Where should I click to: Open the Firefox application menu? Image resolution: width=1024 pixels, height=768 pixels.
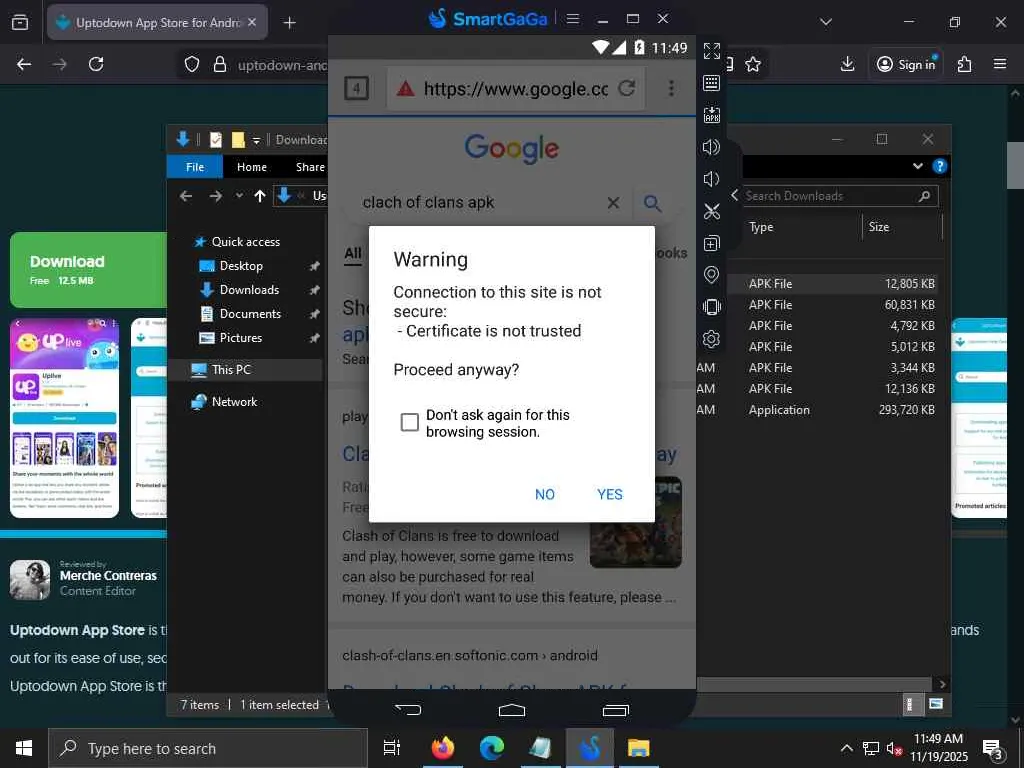[x=1000, y=64]
